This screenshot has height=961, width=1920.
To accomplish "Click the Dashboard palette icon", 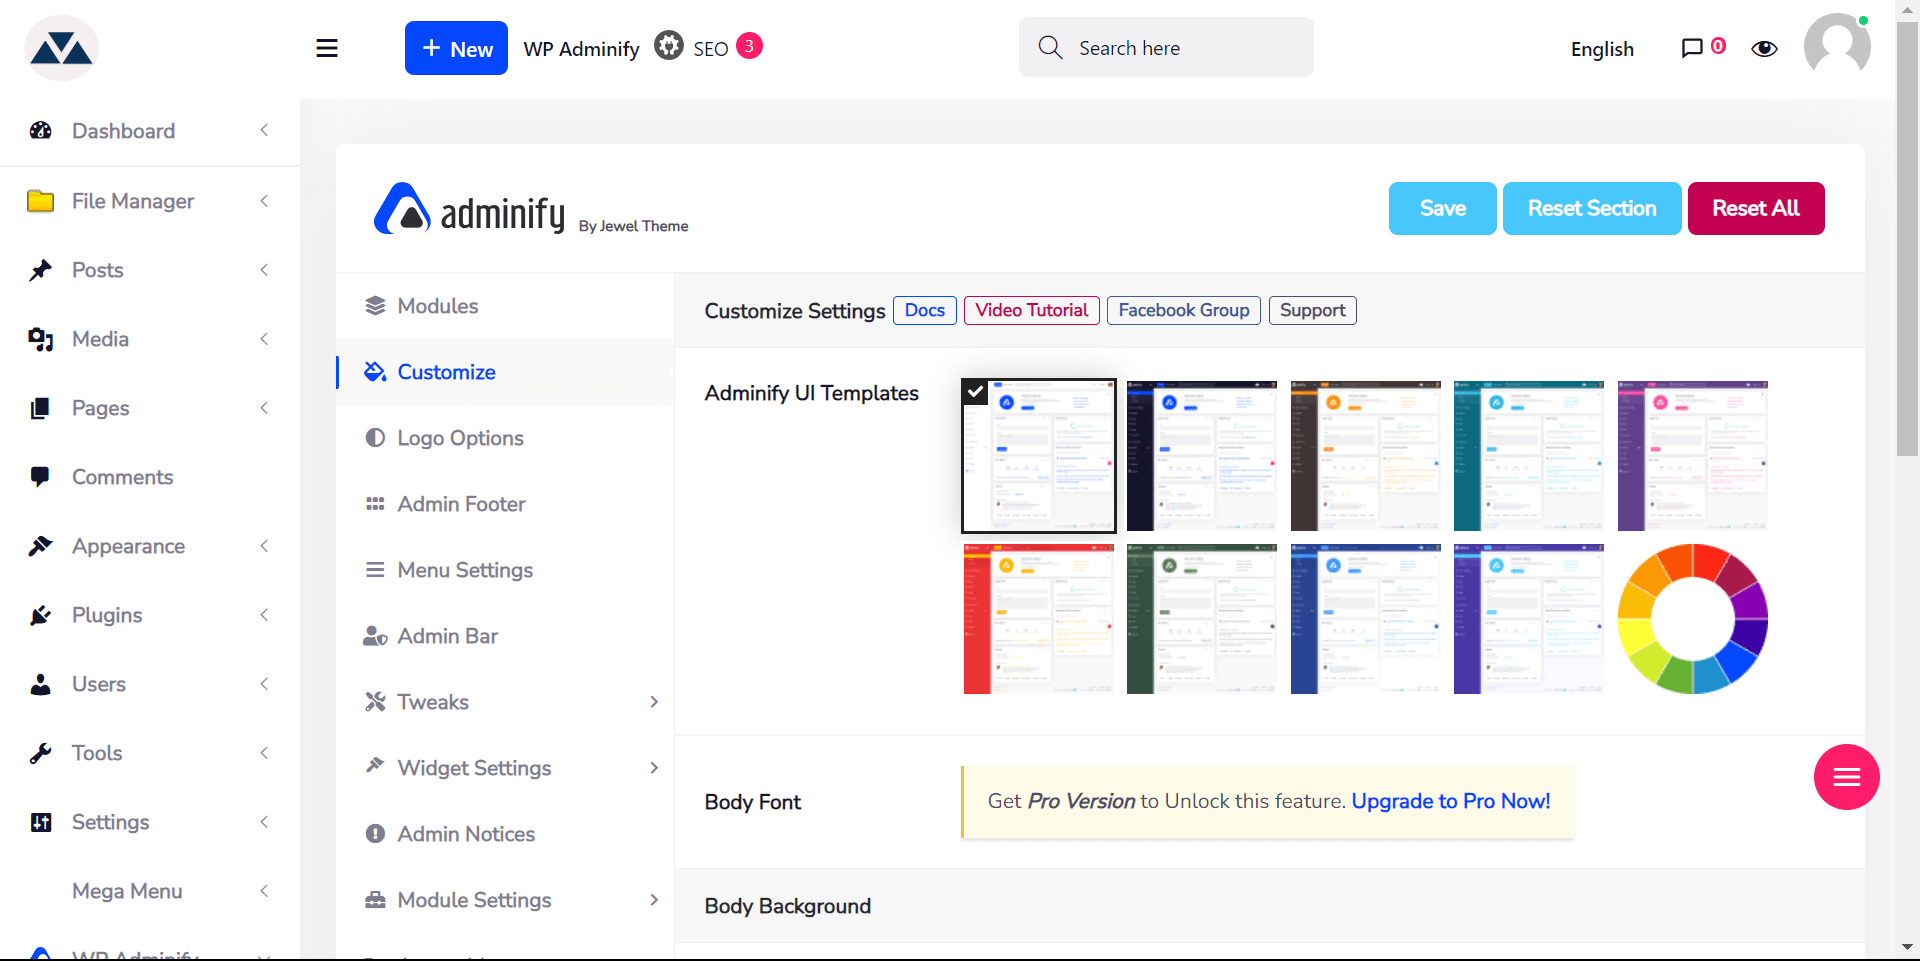I will (x=40, y=130).
